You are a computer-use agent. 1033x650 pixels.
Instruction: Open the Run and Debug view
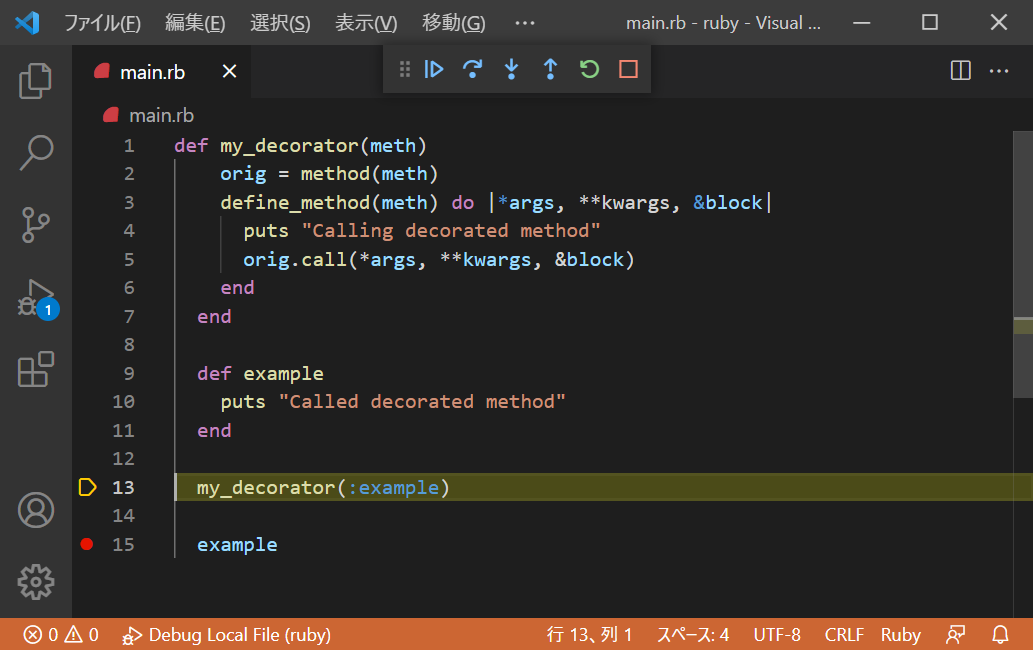pyautogui.click(x=36, y=298)
